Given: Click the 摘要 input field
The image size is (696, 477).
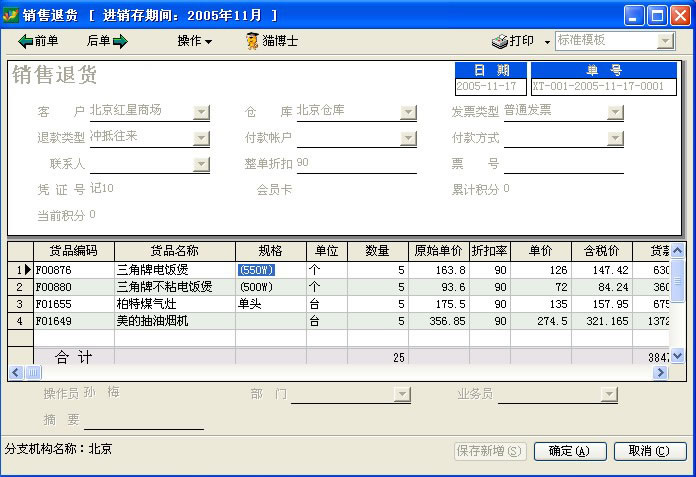Looking at the screenshot, I should [x=143, y=420].
